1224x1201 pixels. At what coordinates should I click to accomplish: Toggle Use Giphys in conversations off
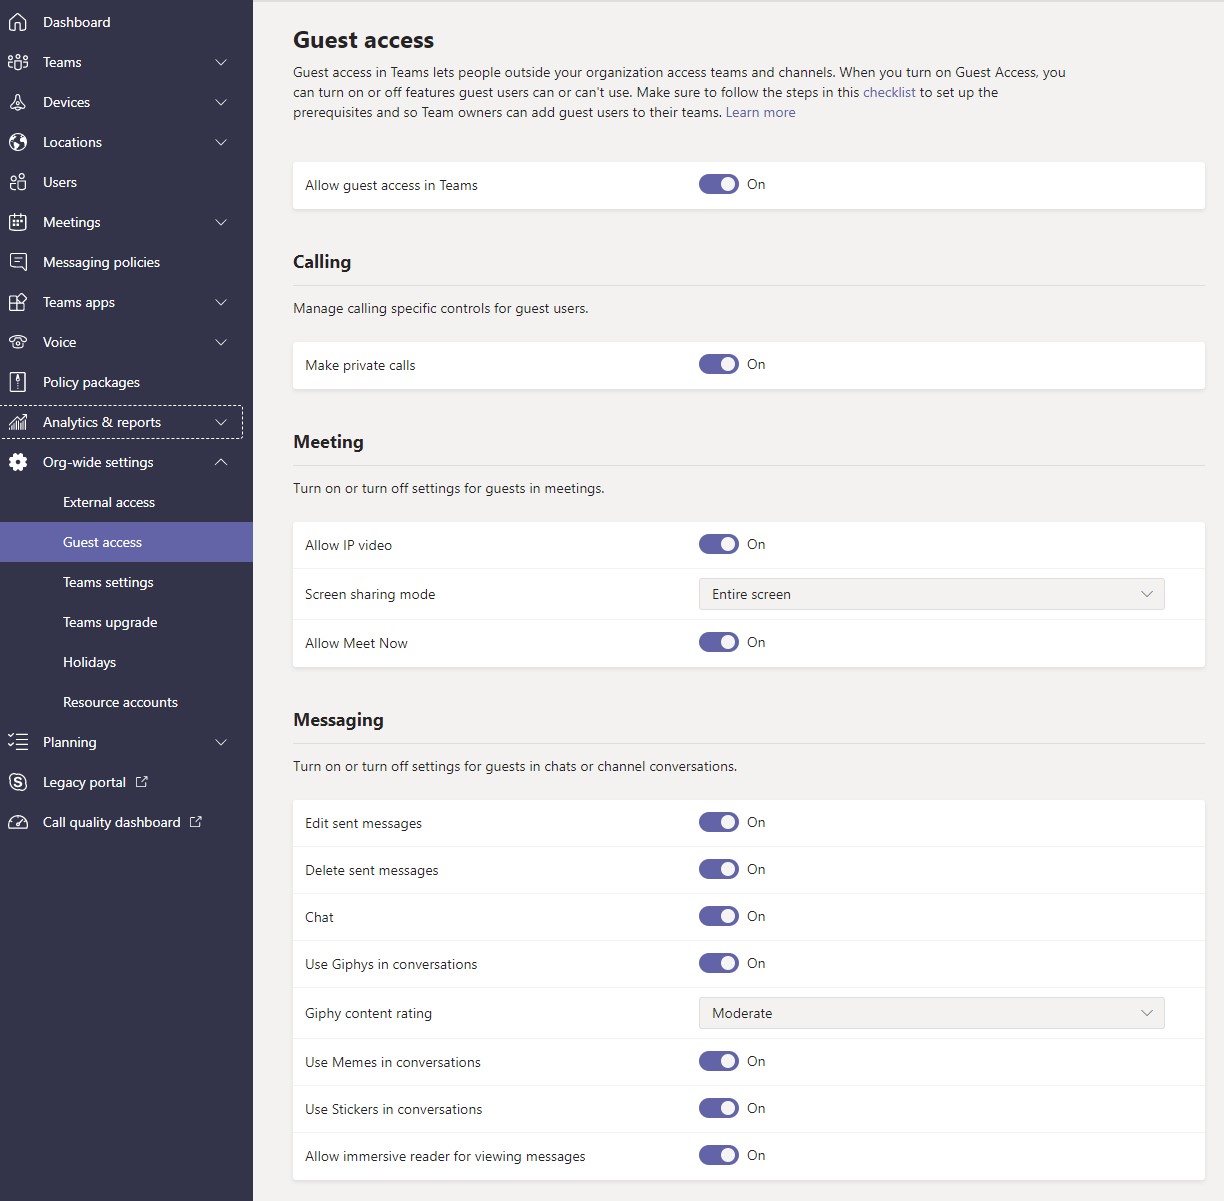coord(718,963)
